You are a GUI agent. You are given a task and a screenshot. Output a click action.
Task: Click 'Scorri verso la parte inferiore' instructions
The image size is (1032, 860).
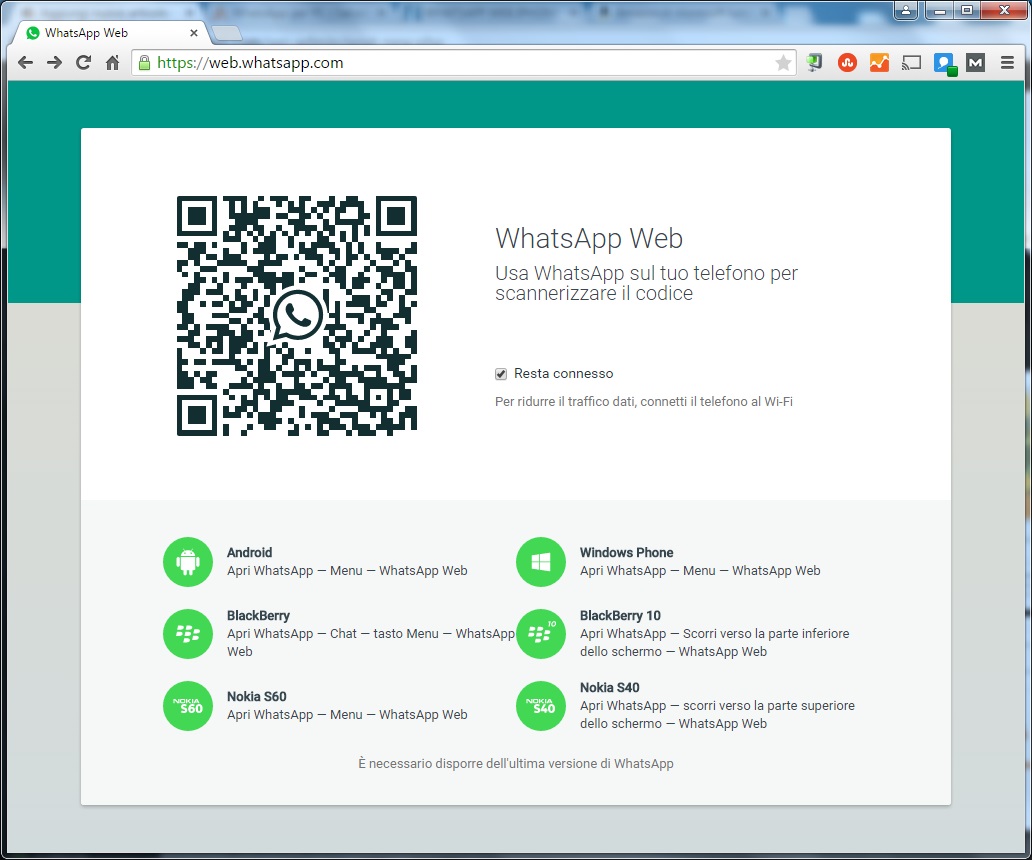coord(715,643)
